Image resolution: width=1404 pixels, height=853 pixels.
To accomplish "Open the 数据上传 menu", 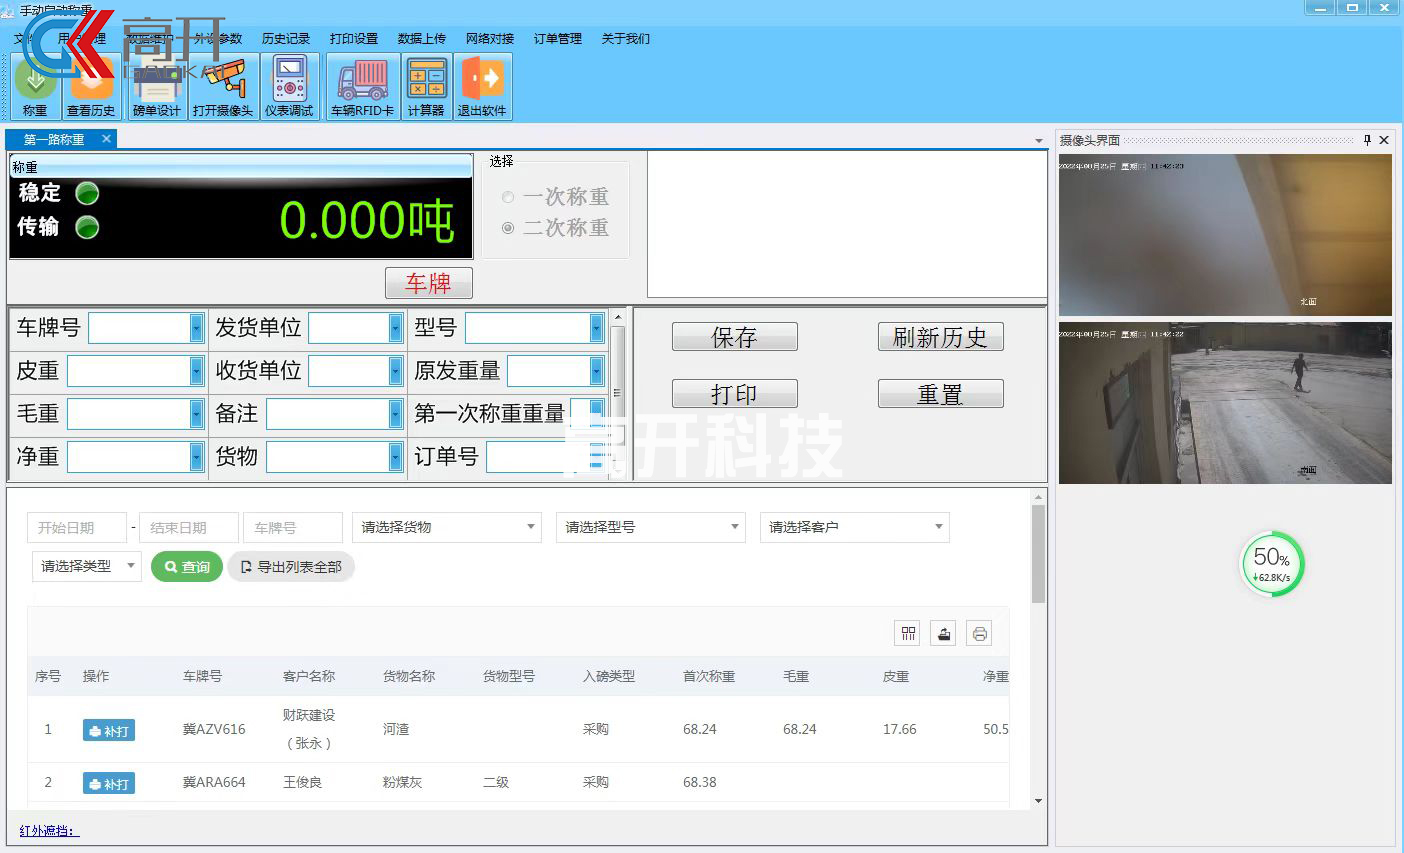I will coord(422,39).
